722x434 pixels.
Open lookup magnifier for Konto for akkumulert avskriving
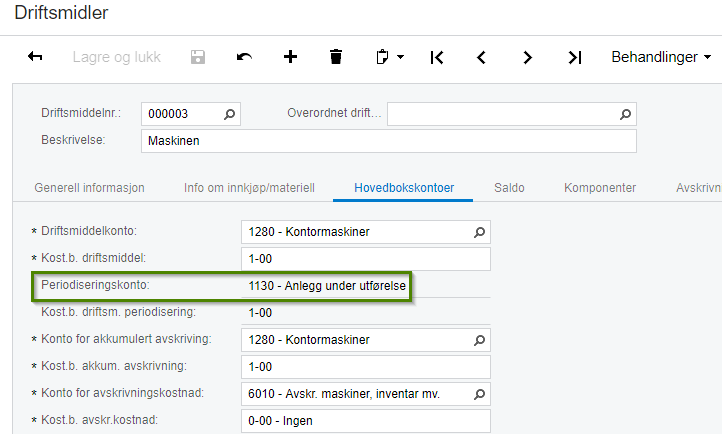tap(479, 340)
